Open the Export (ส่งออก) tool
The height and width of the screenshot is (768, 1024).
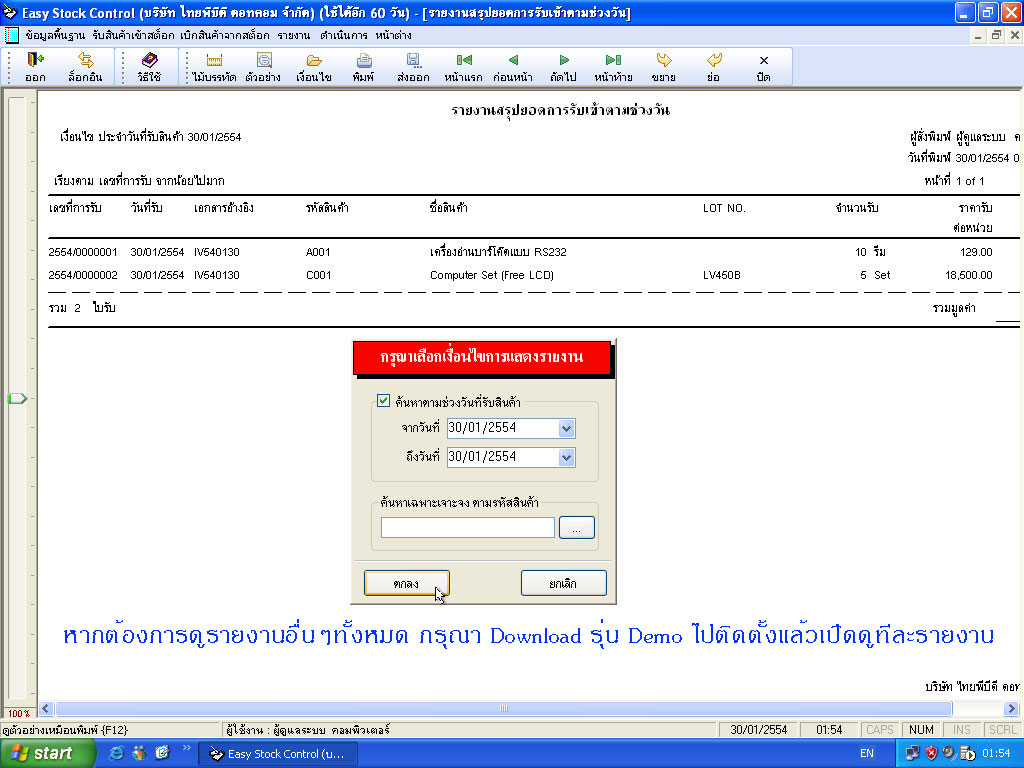pos(412,66)
